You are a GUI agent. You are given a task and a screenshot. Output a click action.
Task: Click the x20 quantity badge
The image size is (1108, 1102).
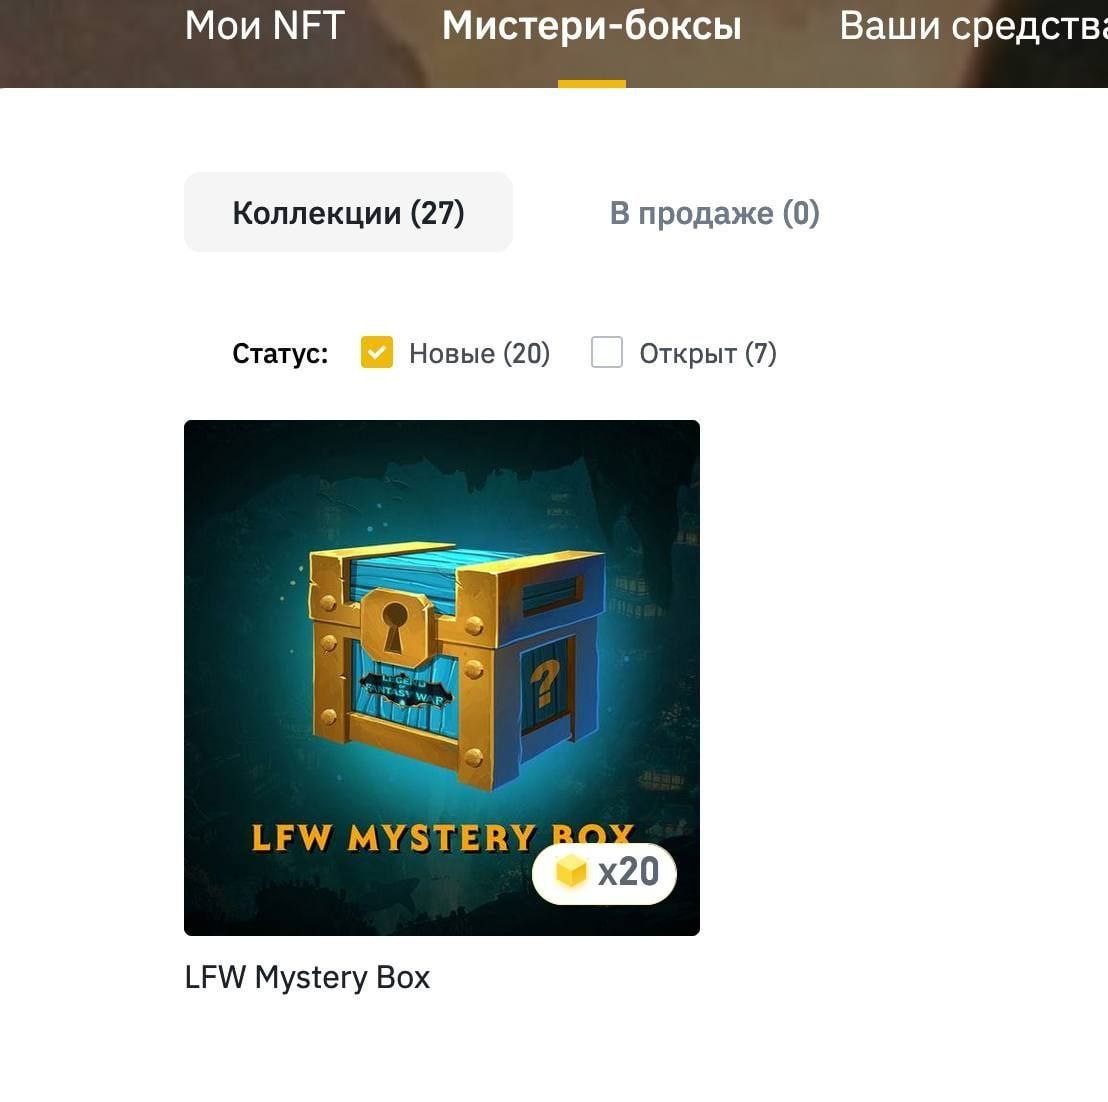[x=605, y=873]
